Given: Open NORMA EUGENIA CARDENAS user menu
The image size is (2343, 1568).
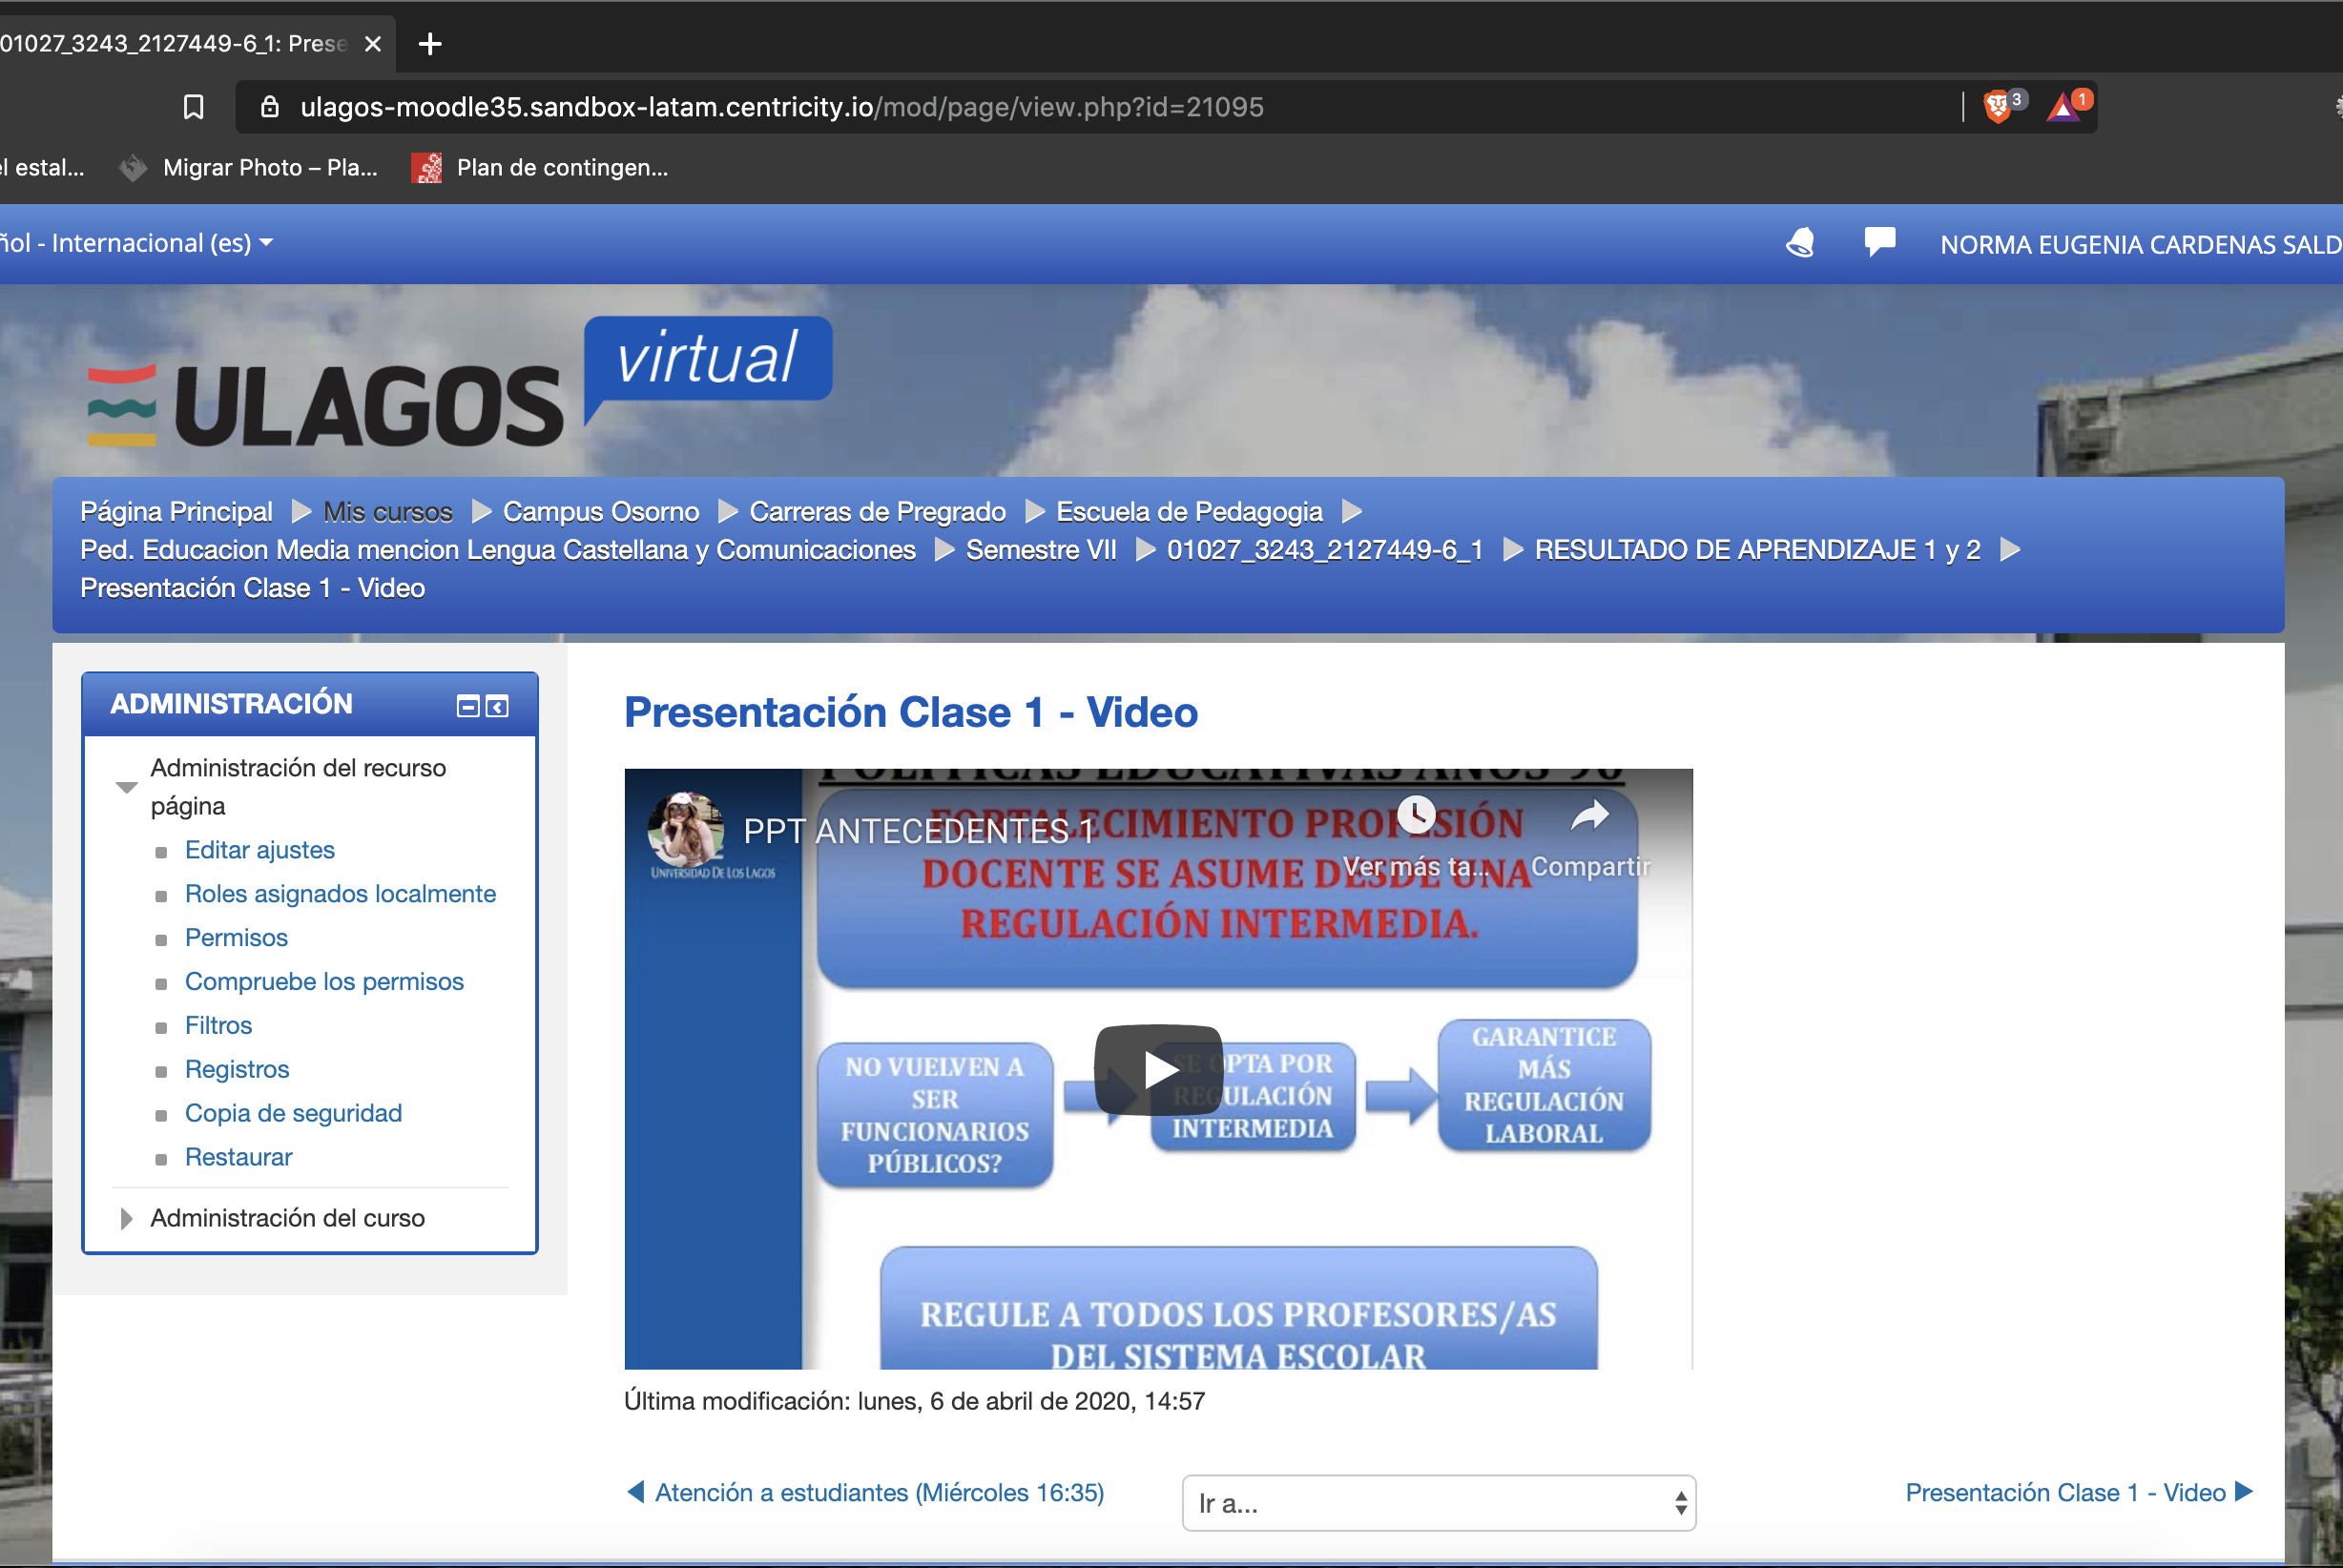Looking at the screenshot, I should (2140, 245).
